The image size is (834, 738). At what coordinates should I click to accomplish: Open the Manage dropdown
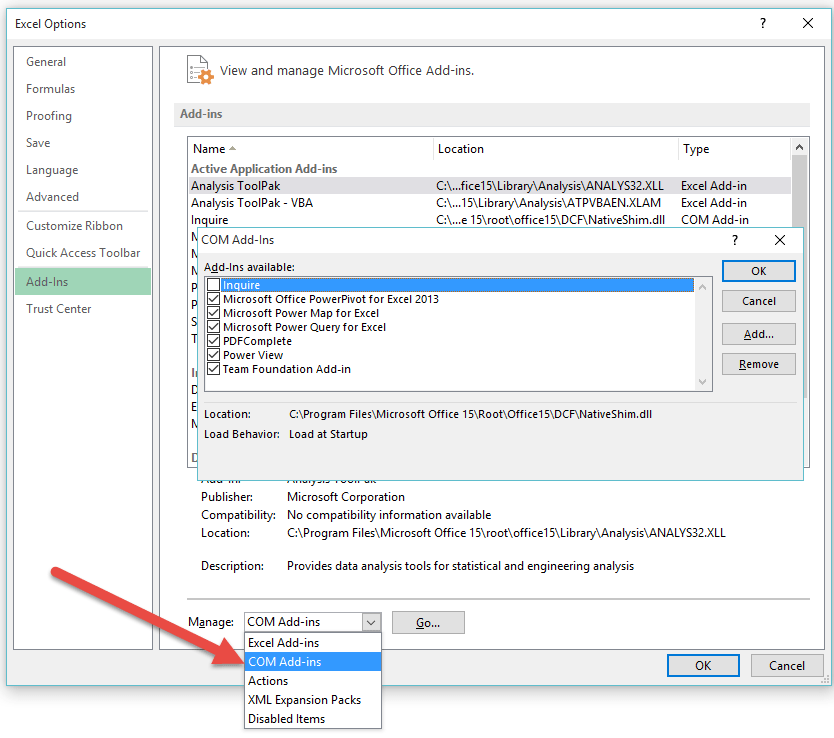tap(370, 622)
